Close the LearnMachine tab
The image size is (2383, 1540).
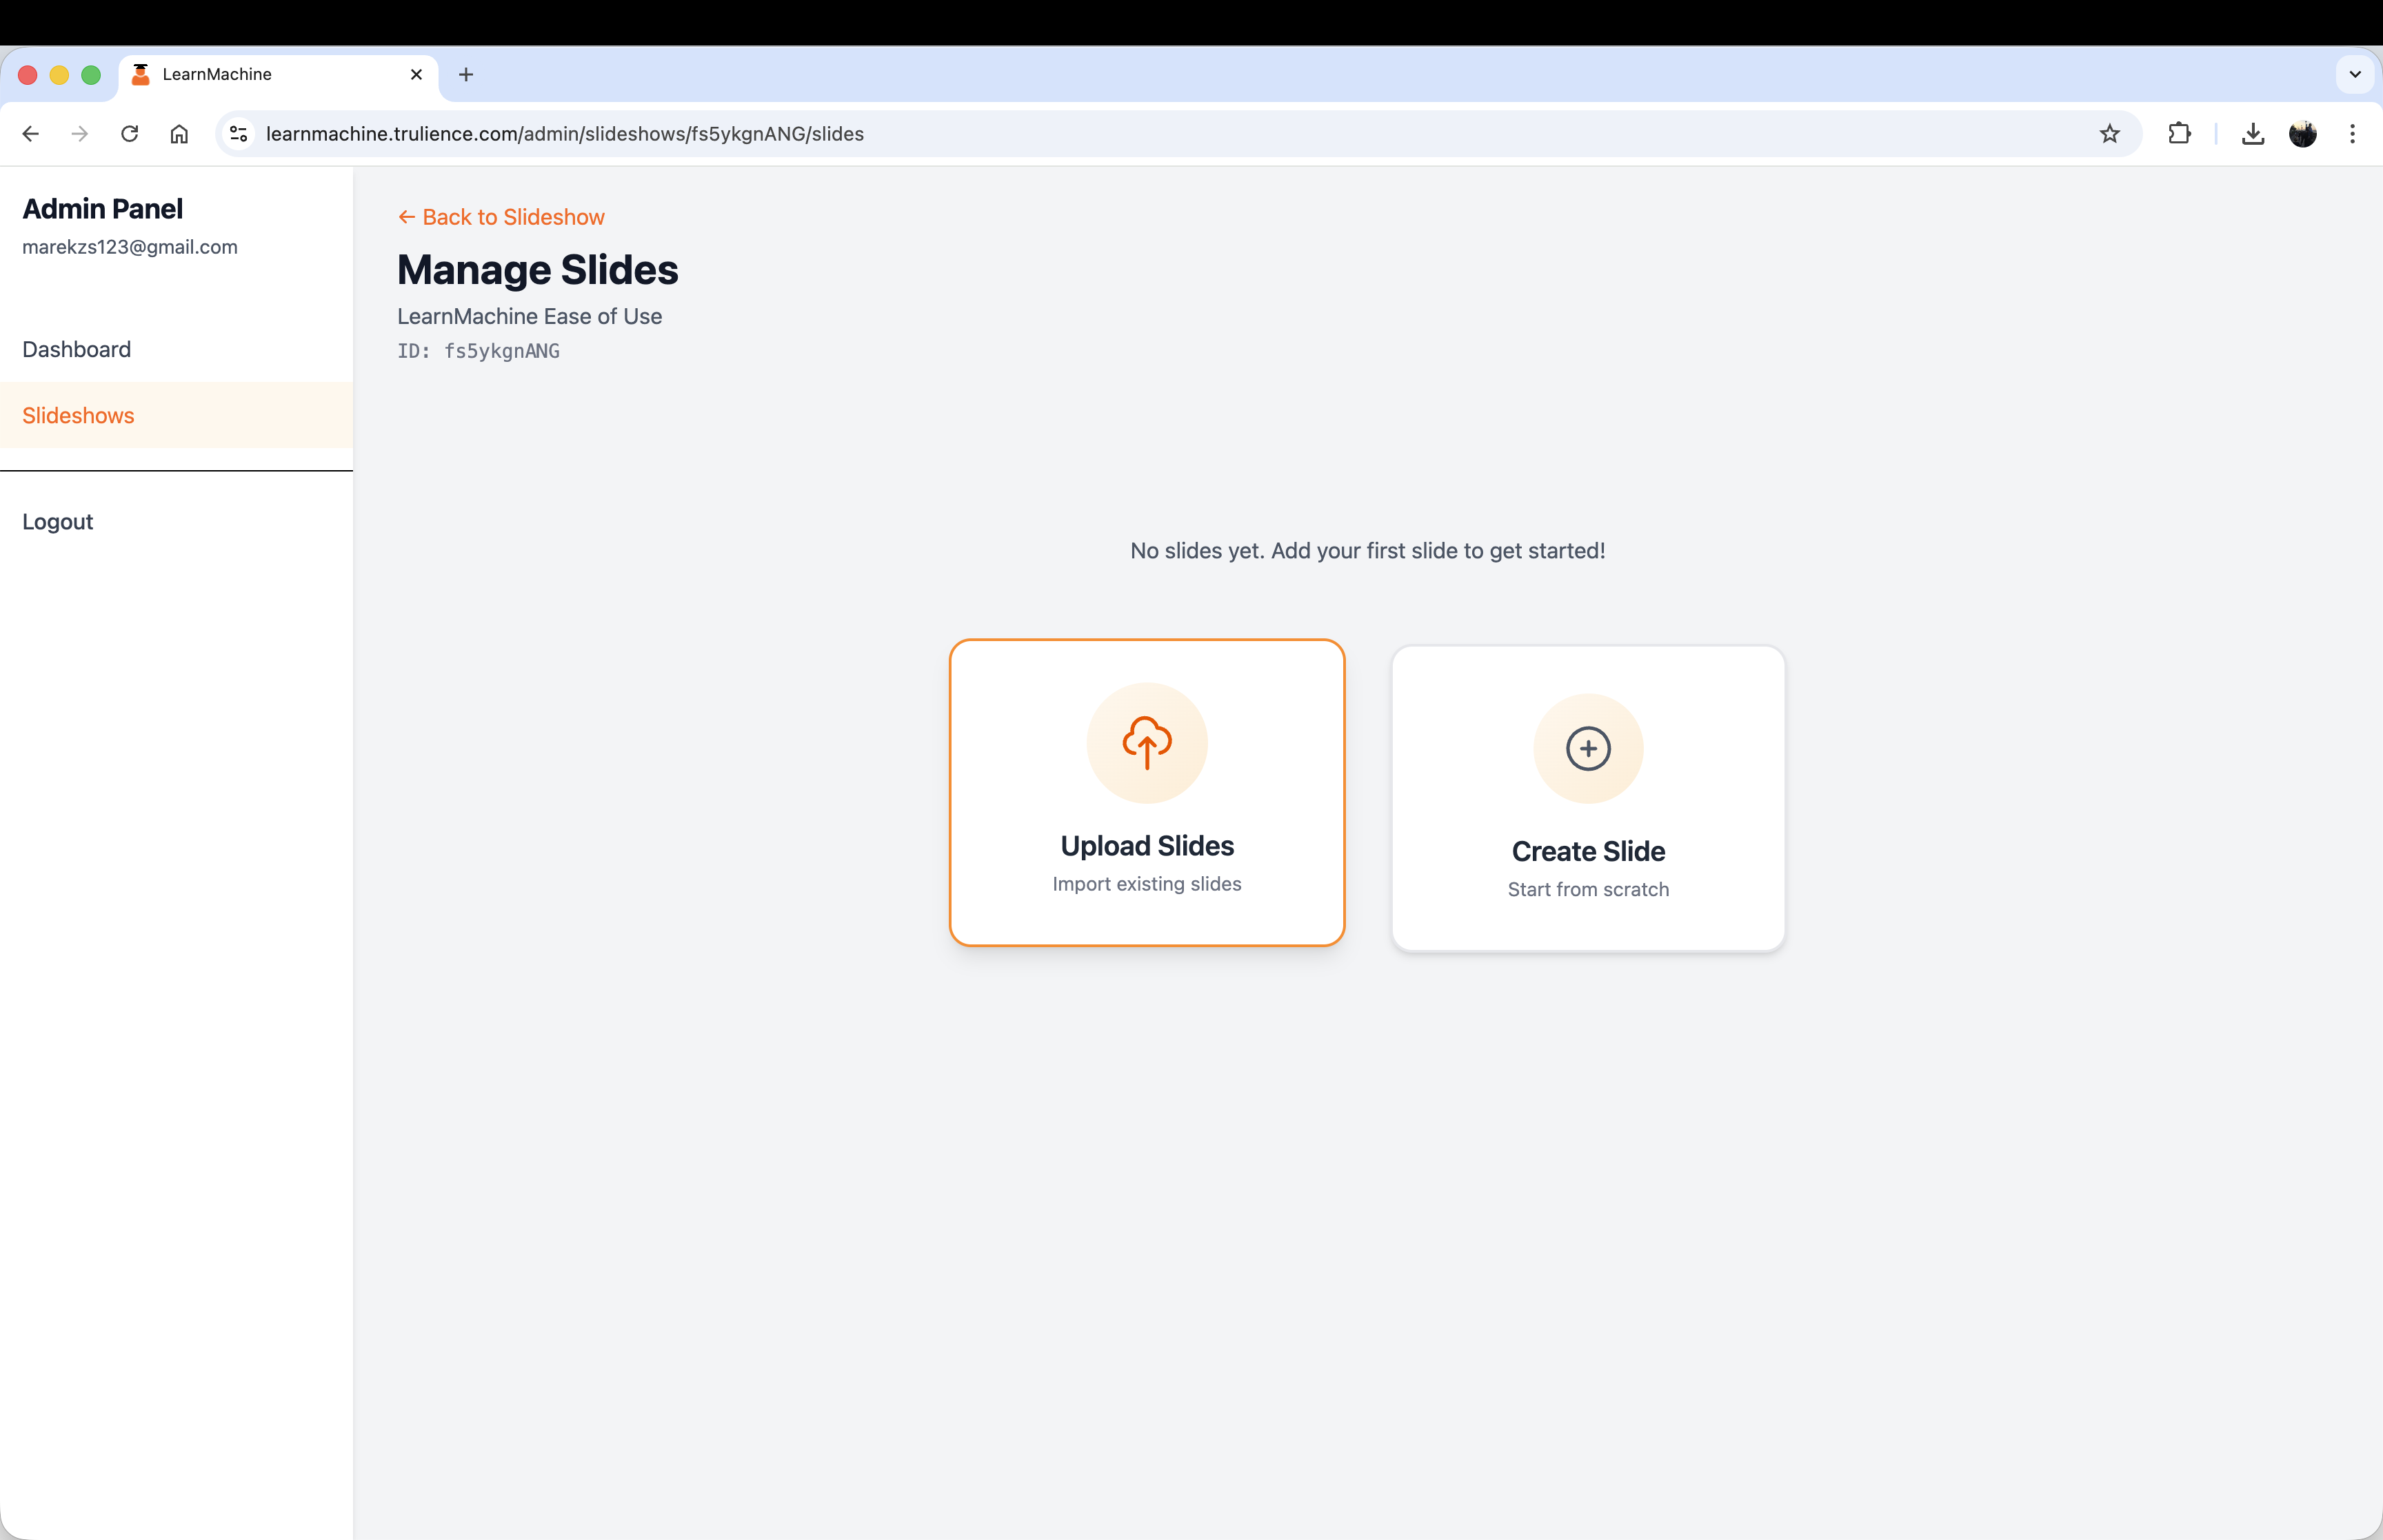[416, 74]
